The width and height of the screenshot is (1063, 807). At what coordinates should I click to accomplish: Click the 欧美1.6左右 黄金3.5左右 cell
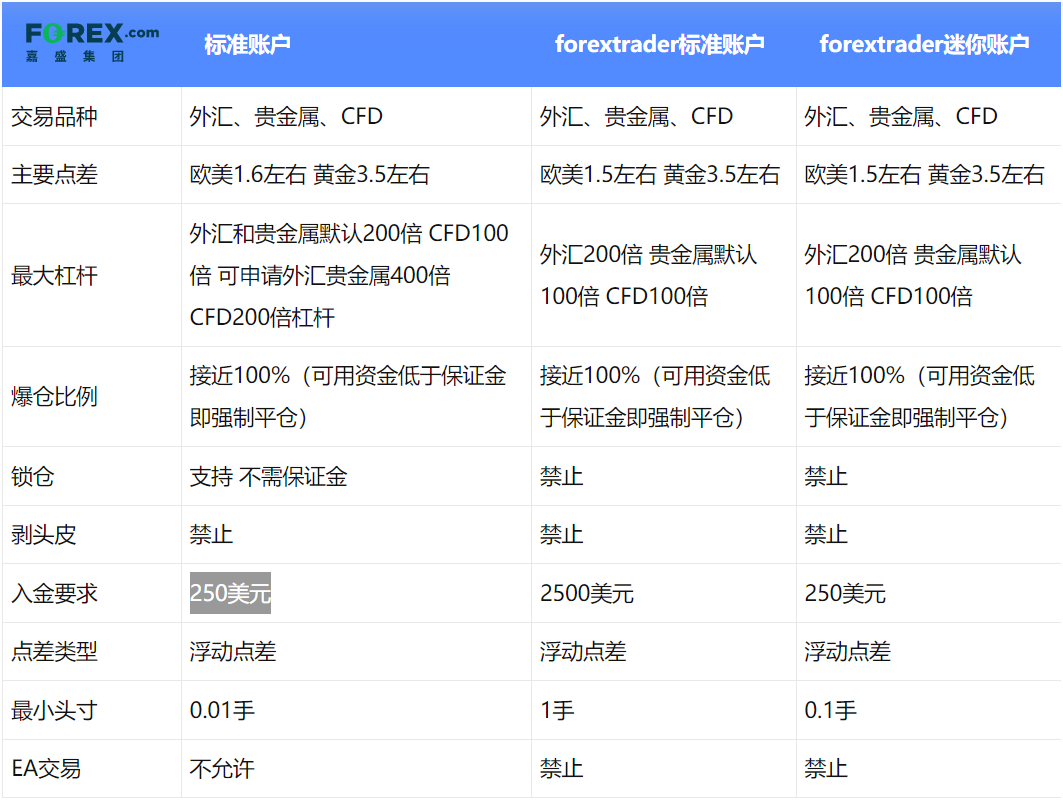point(310,175)
